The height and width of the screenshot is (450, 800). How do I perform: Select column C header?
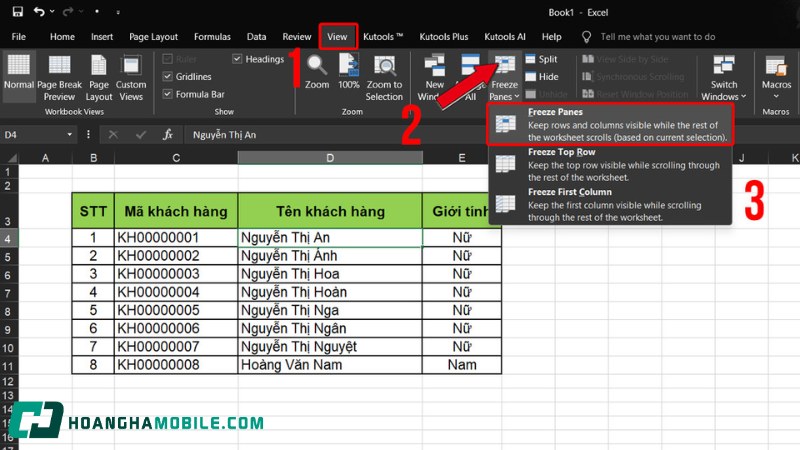176,158
